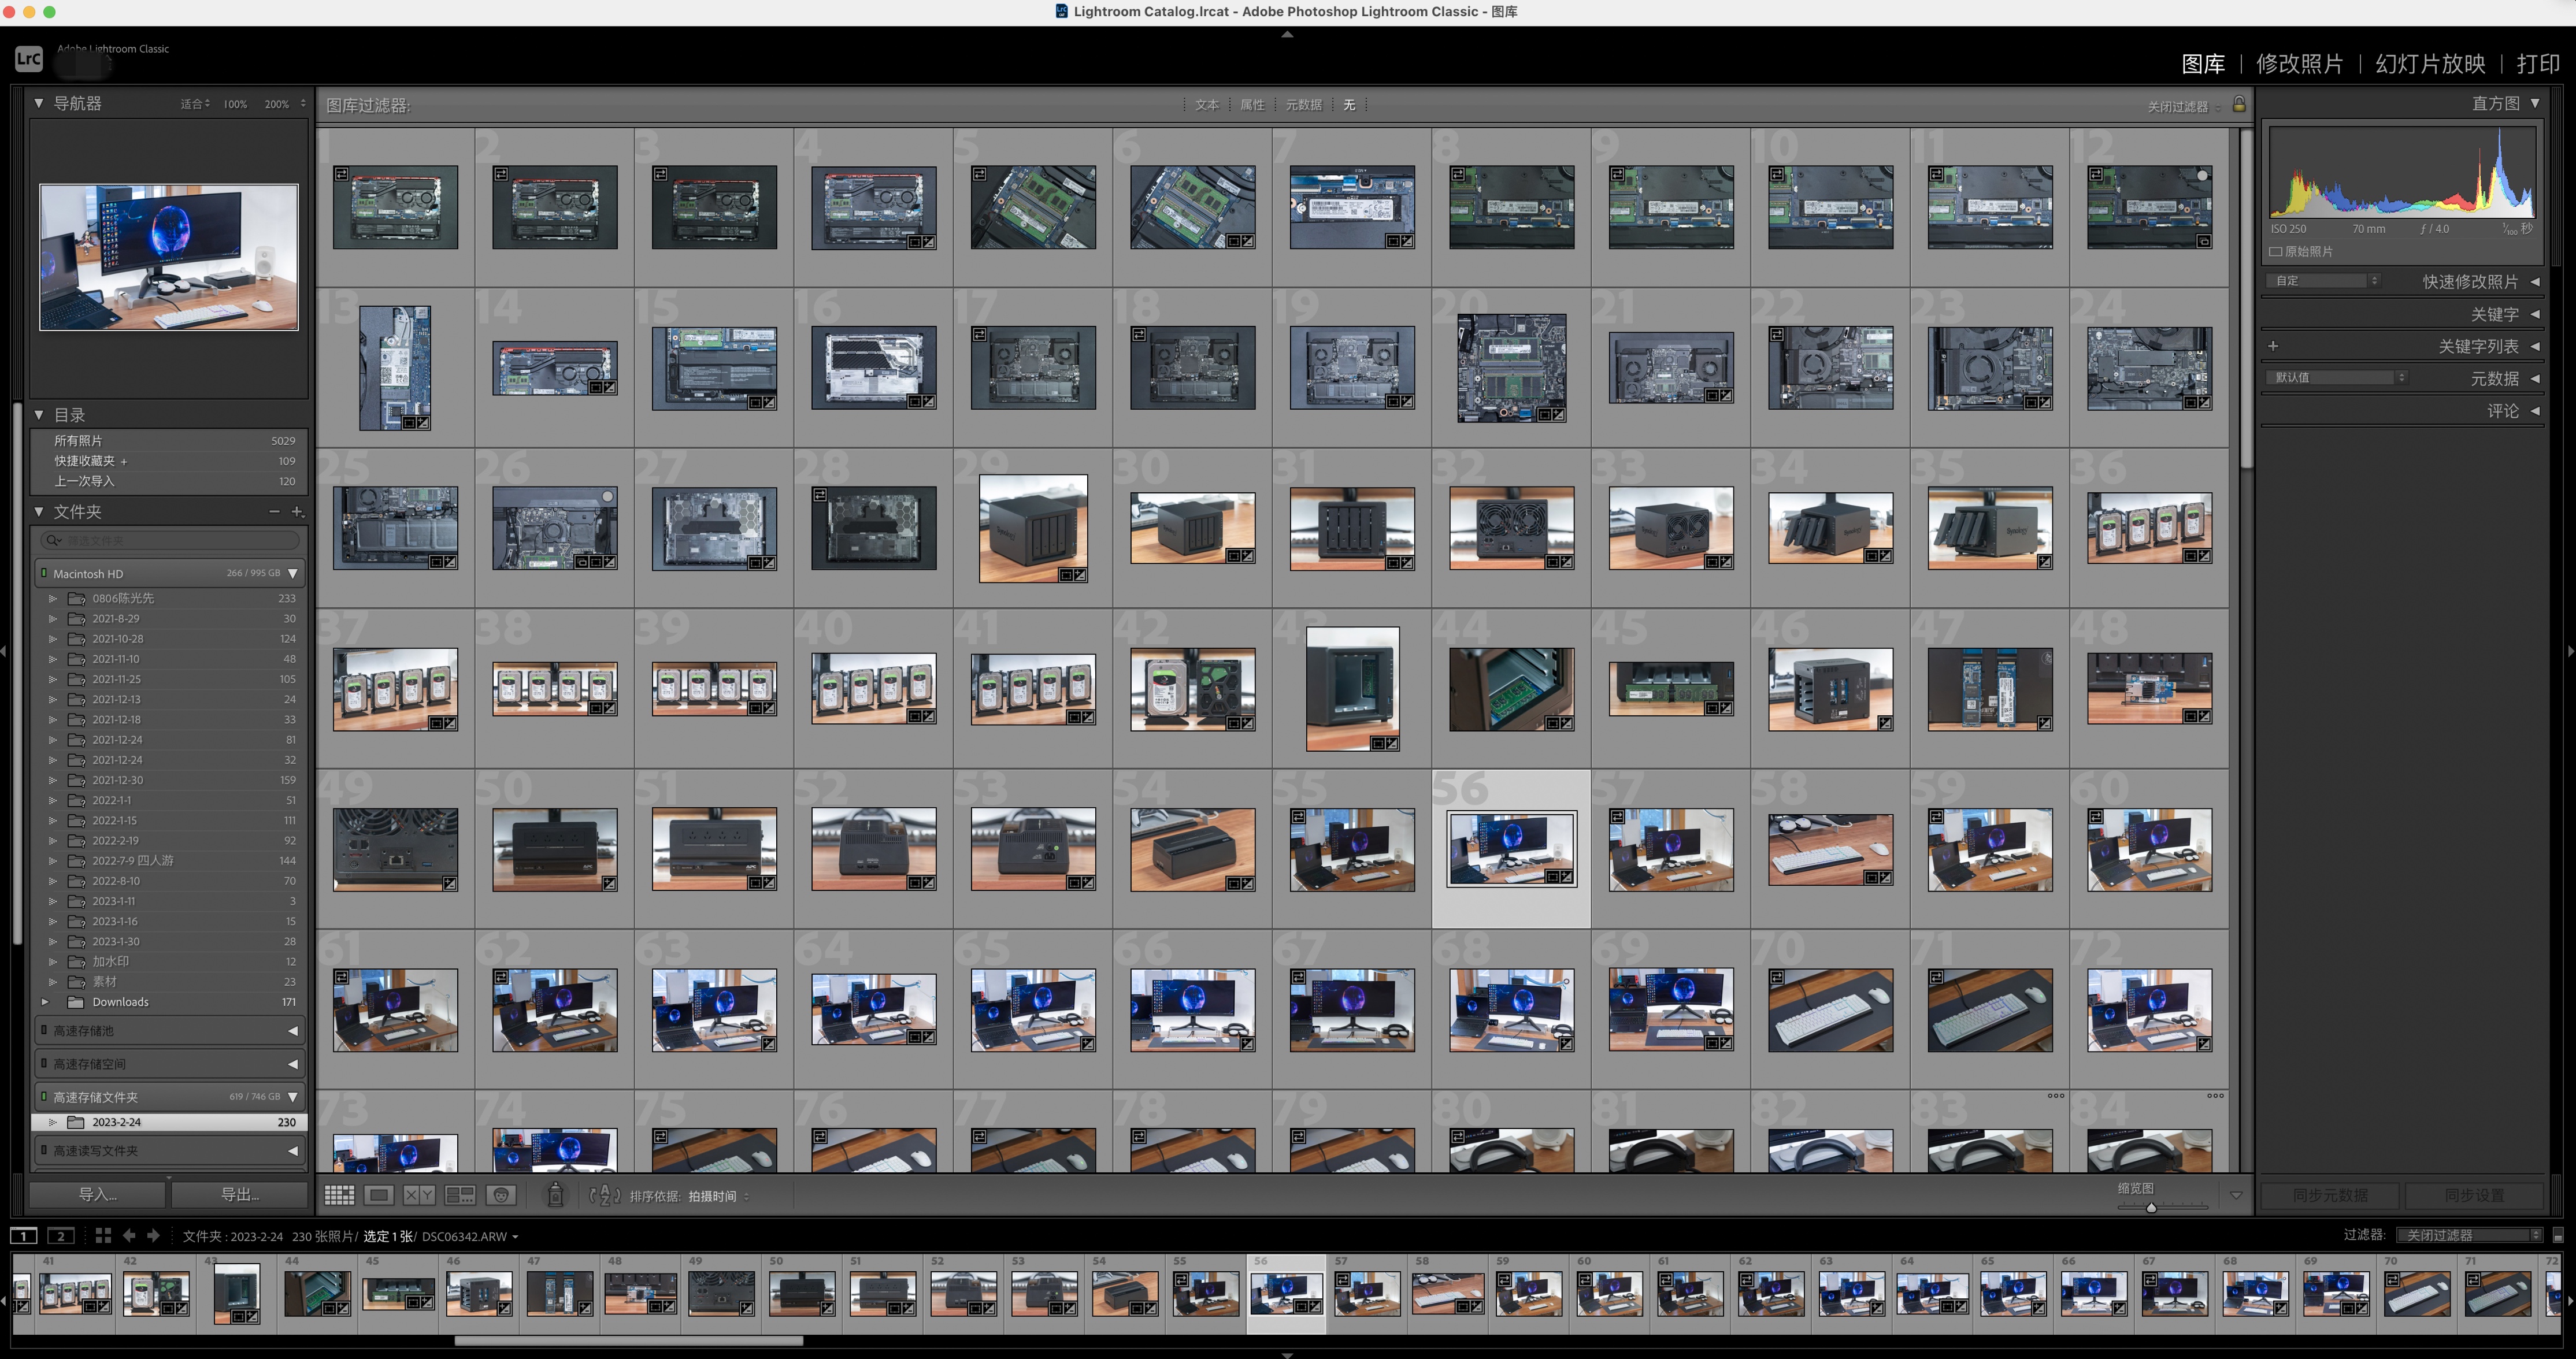Adjust the 缩览图 thumbnail size slider

[x=2151, y=1207]
